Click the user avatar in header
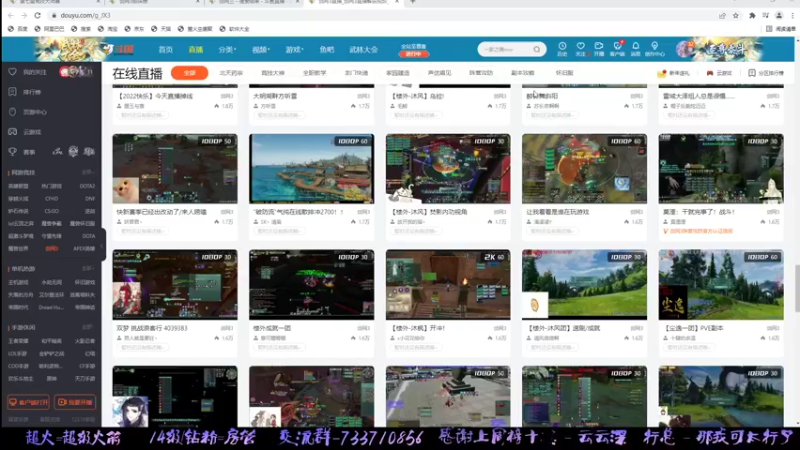 [684, 49]
